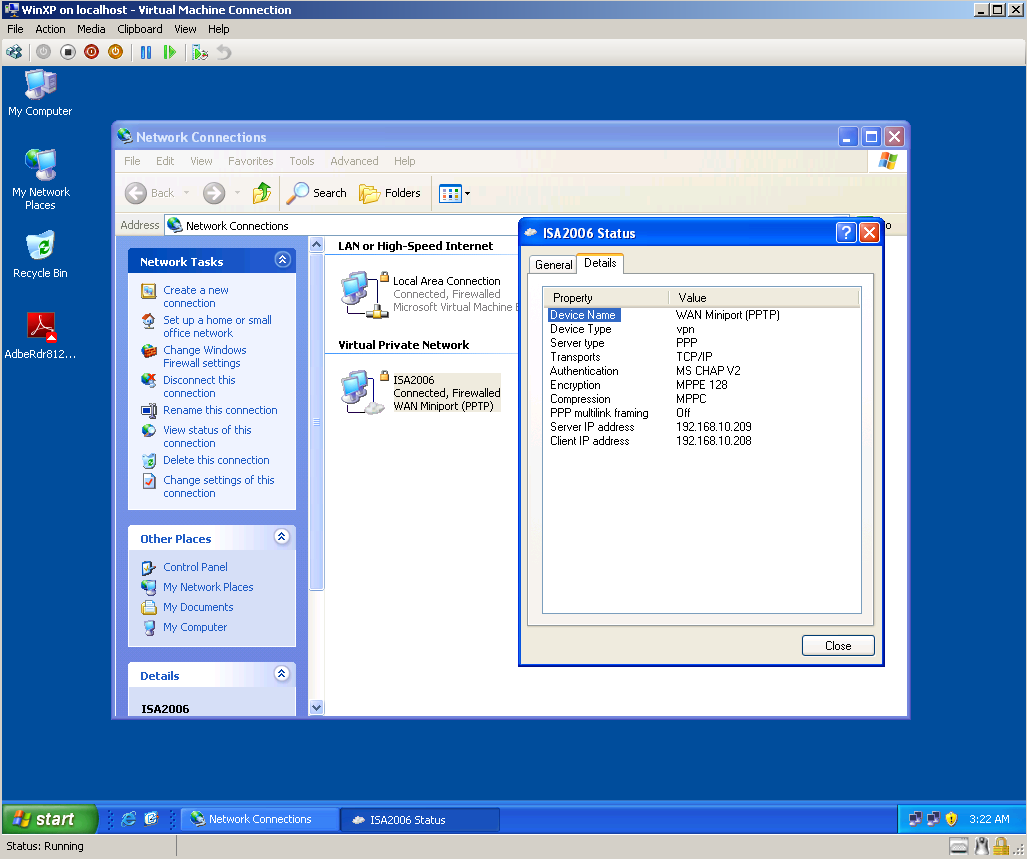Click Change Windows Firewall settings link
Screen dimensions: 1027x859
point(204,357)
